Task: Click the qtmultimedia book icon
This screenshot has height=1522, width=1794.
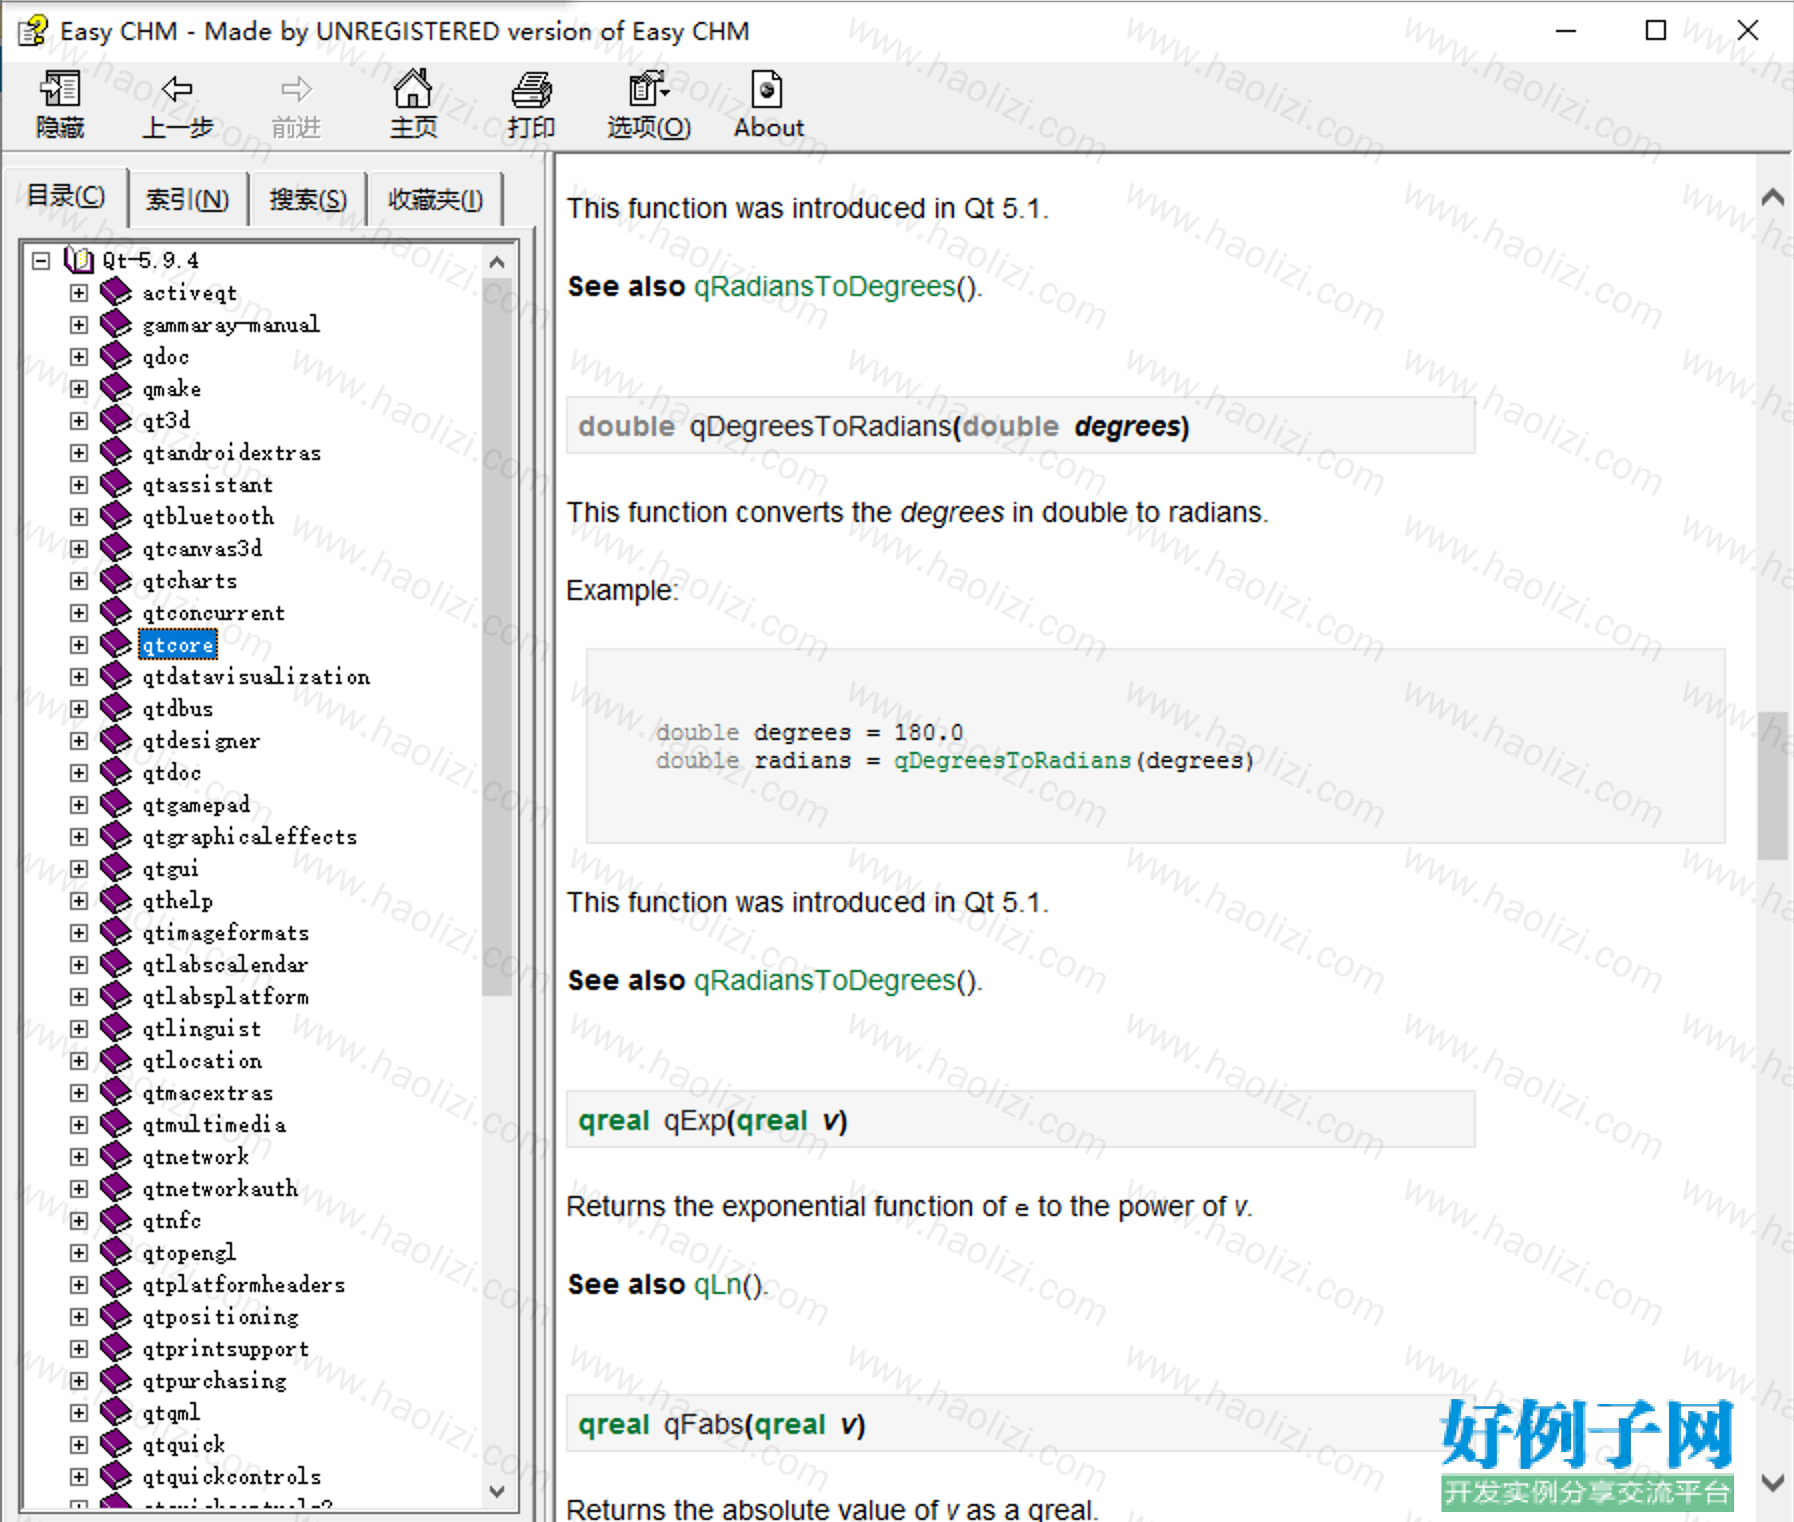Action: point(116,1124)
